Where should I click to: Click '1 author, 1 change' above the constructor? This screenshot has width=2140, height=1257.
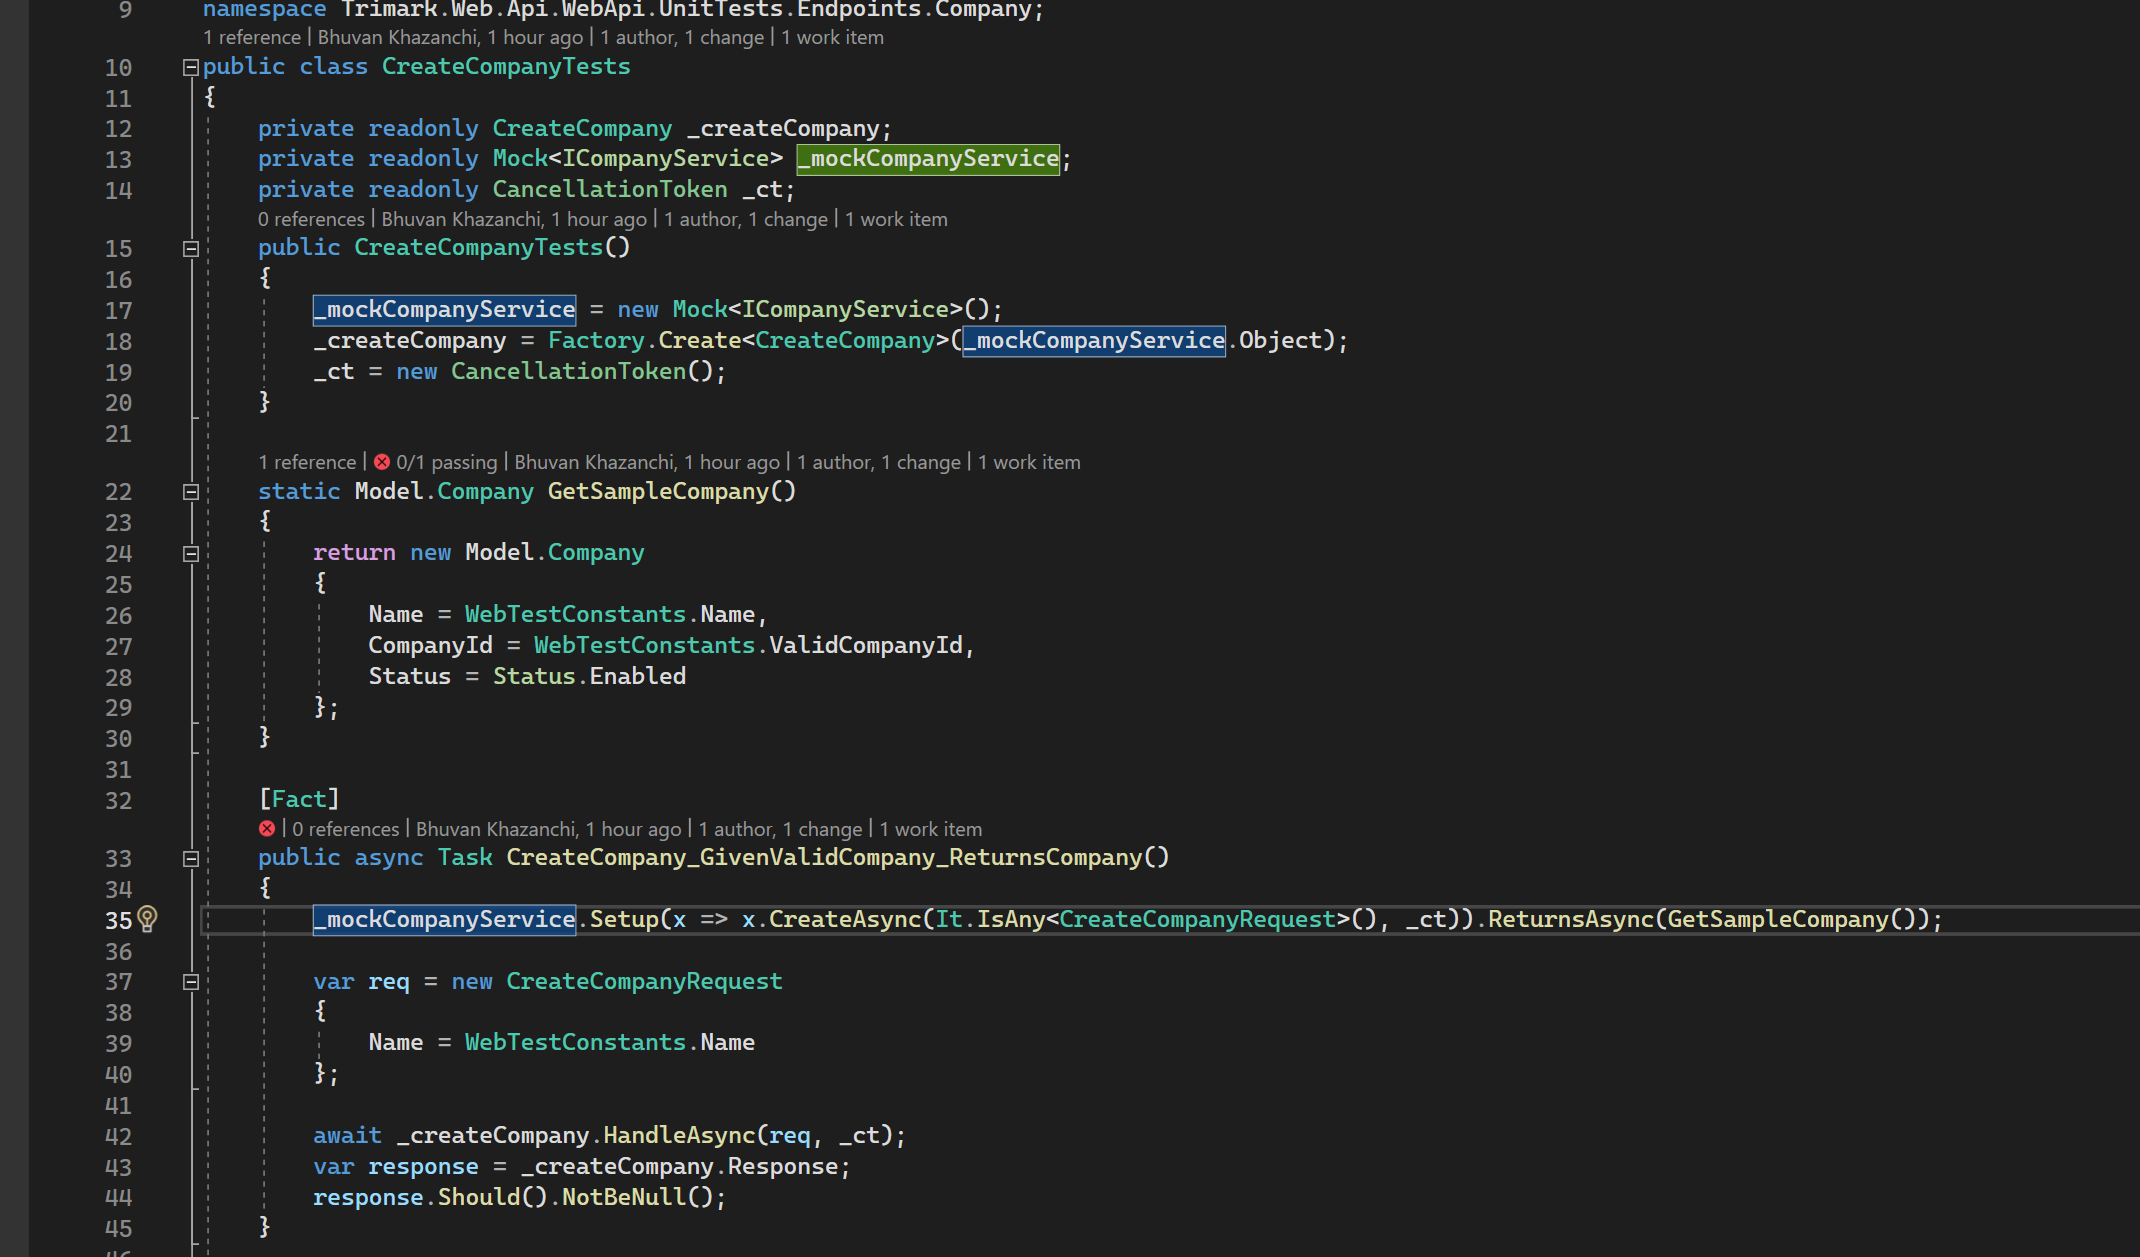[746, 219]
